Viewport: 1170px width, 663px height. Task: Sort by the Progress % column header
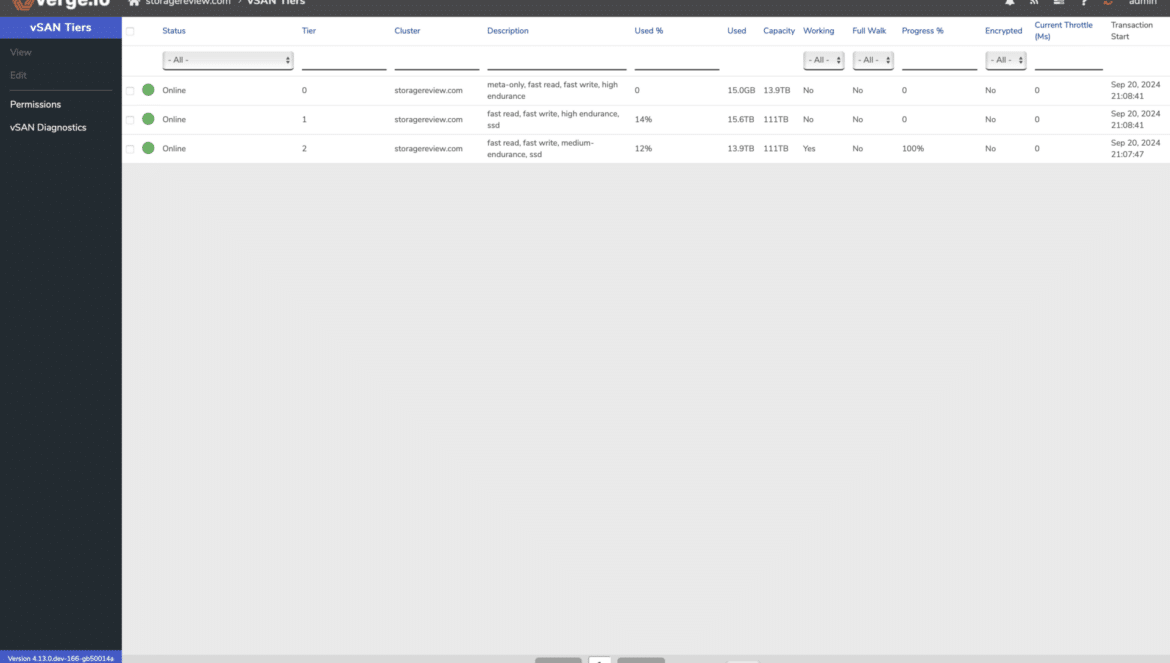[x=922, y=31]
